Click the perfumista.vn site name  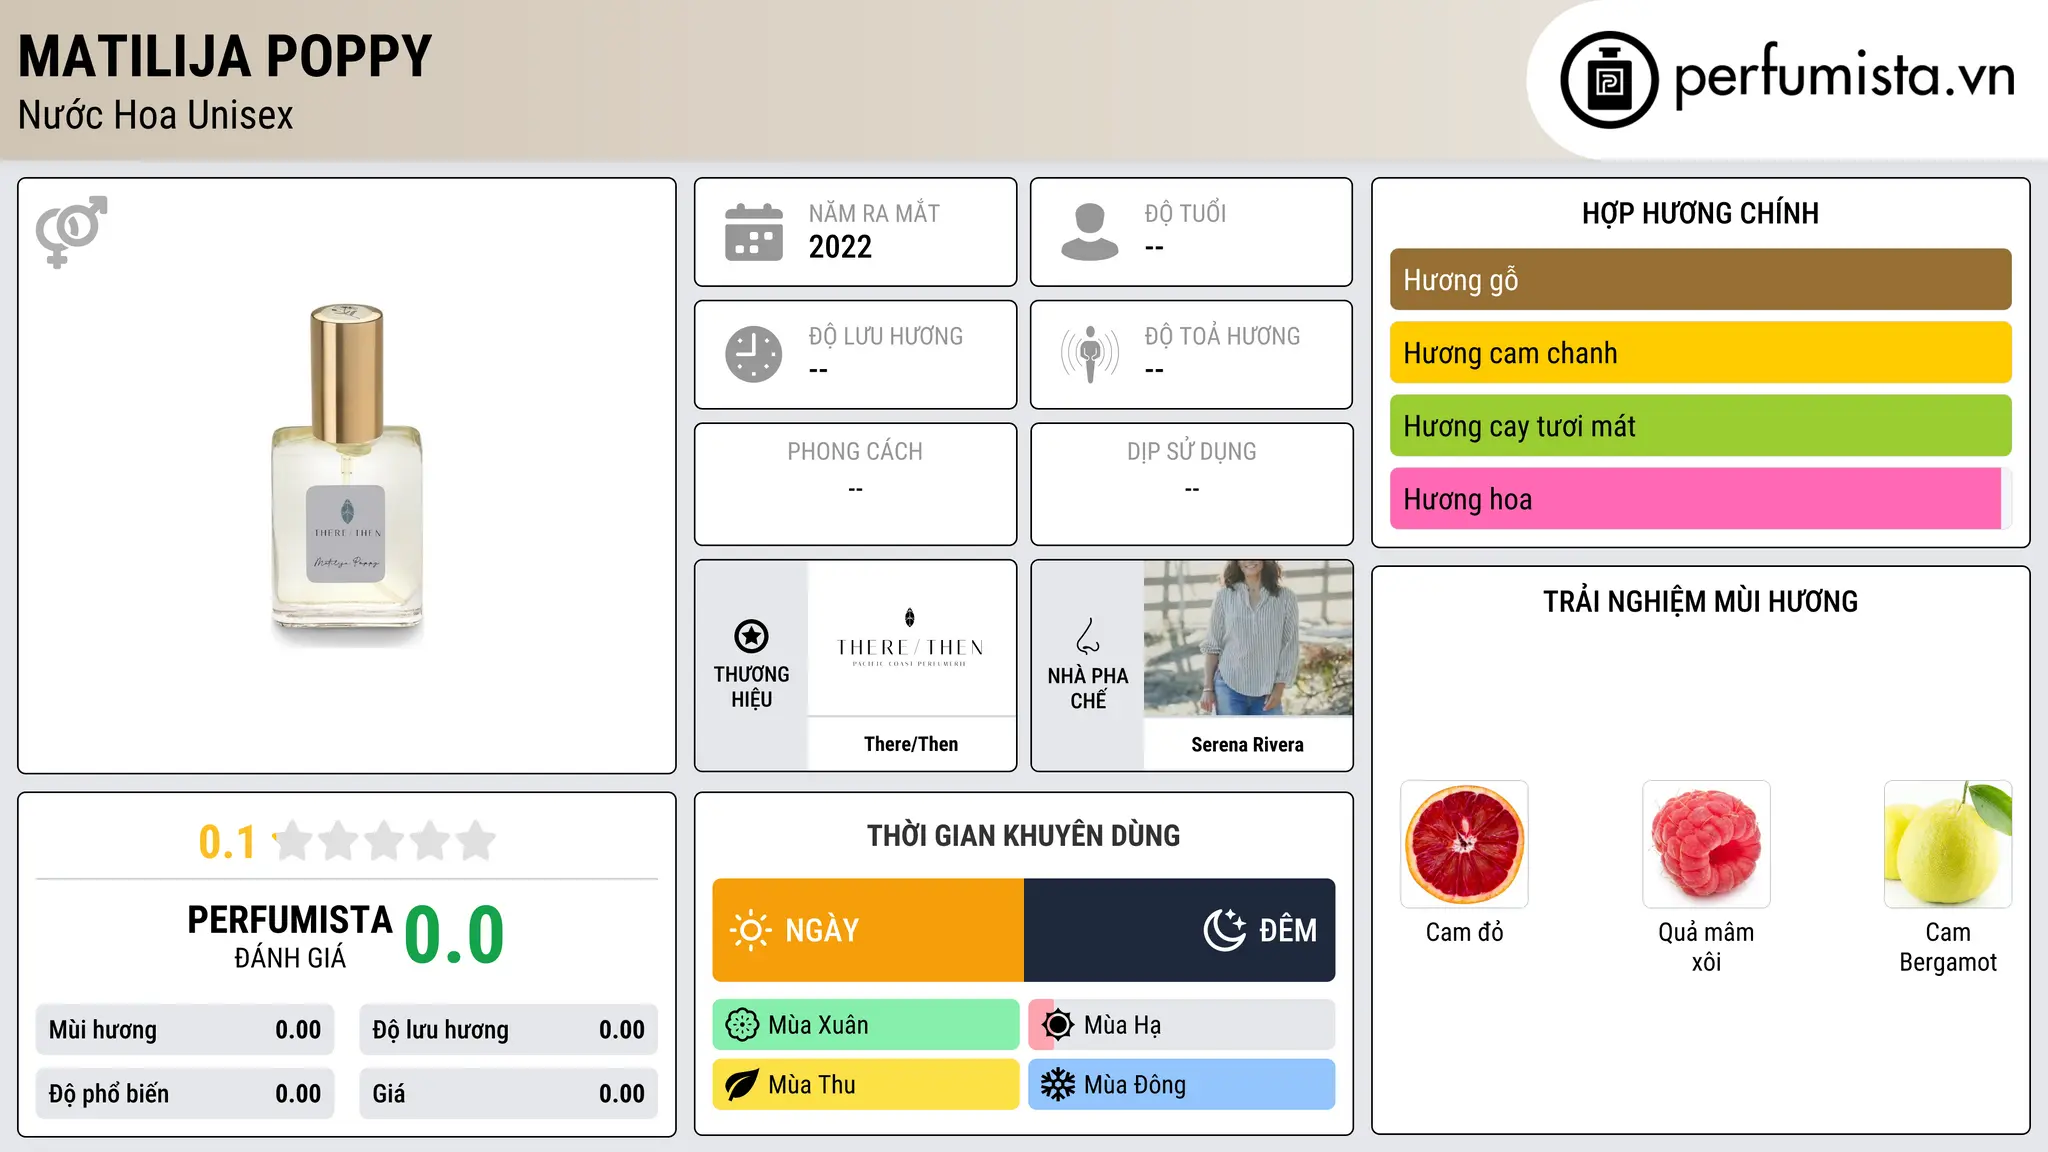pos(1844,75)
